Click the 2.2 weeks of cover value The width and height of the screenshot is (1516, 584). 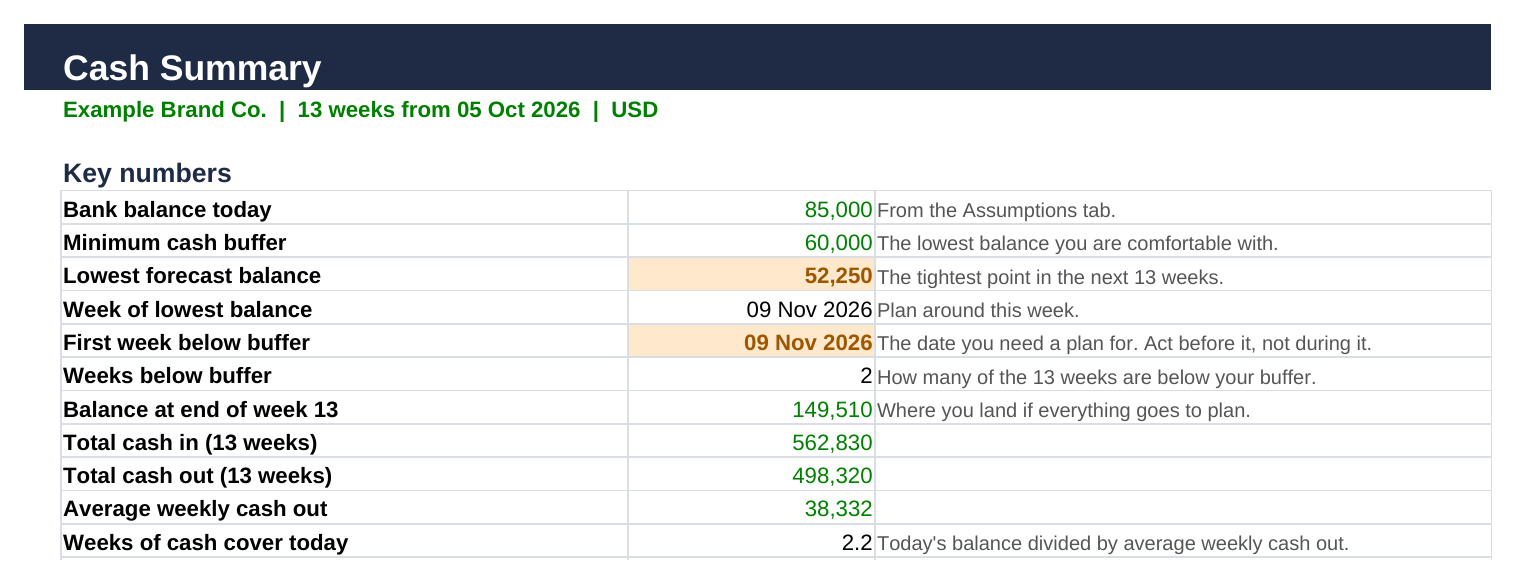tap(858, 543)
